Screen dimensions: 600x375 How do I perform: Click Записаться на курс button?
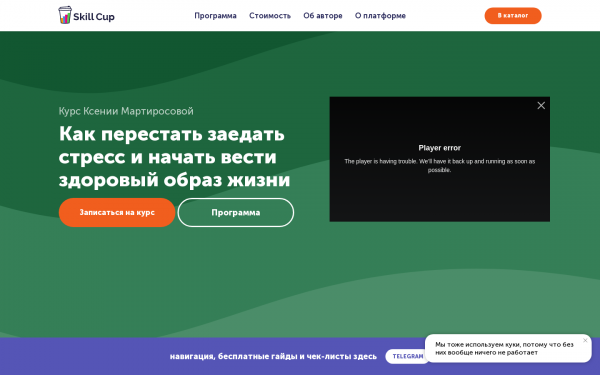117,212
